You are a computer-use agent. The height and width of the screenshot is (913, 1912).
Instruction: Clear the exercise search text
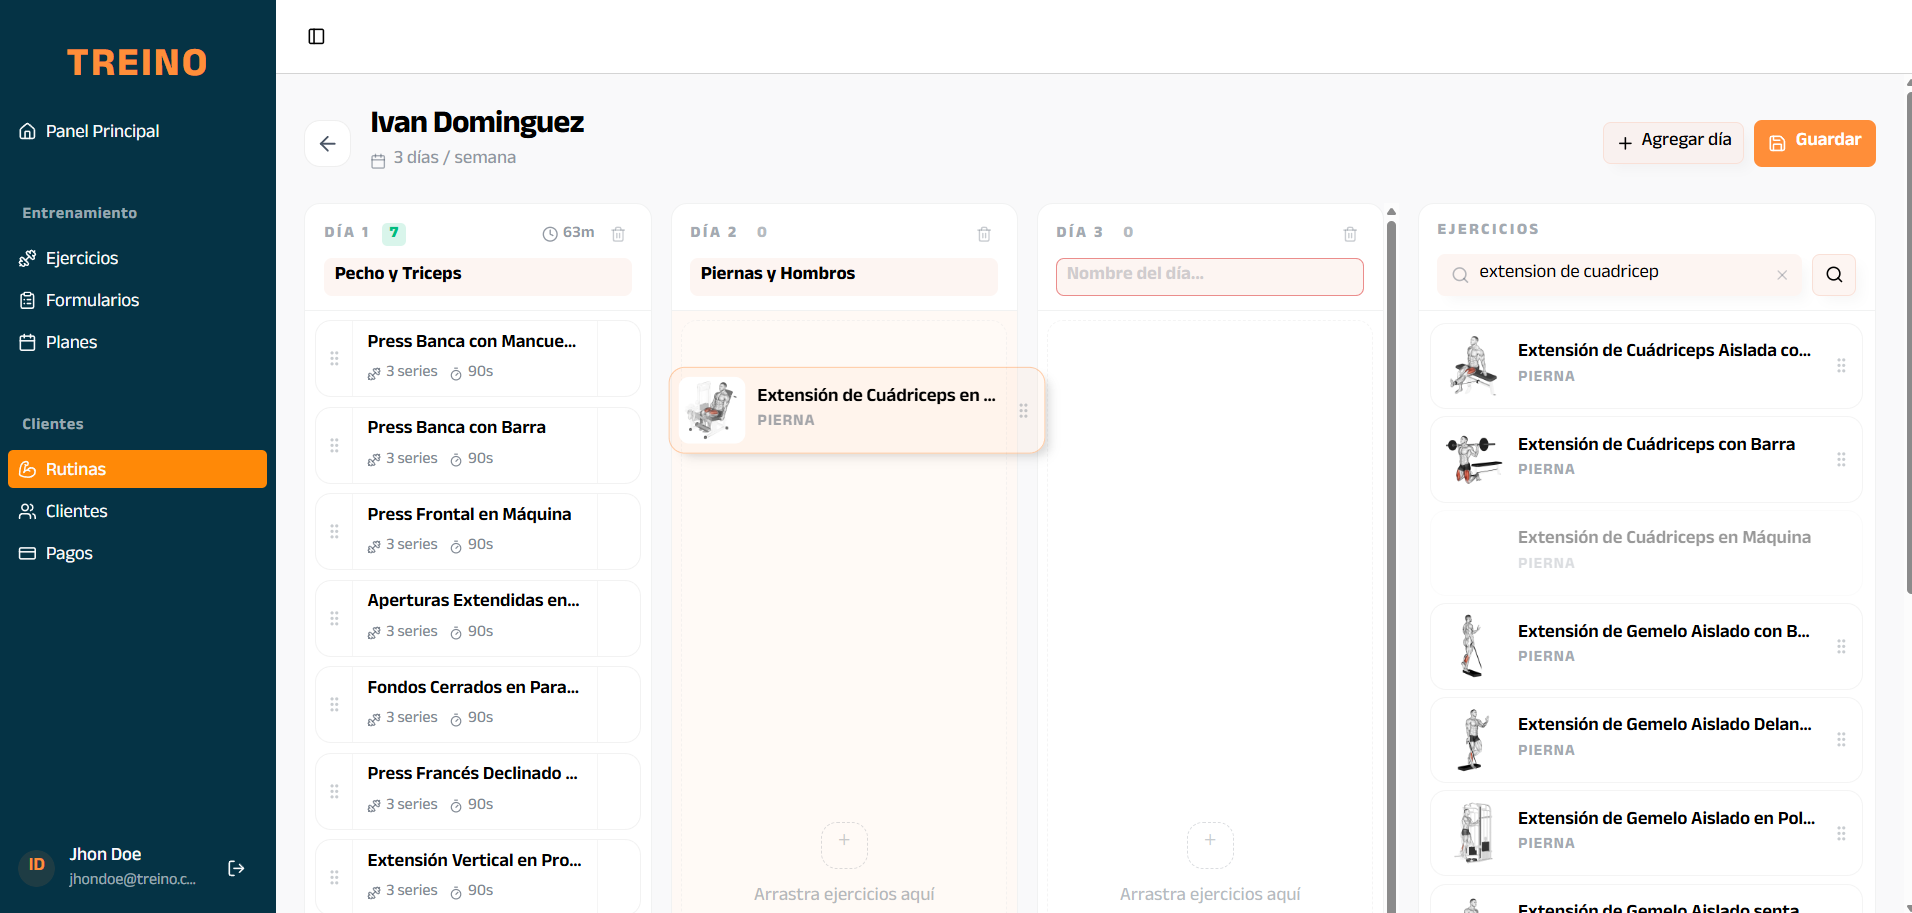[x=1782, y=275]
